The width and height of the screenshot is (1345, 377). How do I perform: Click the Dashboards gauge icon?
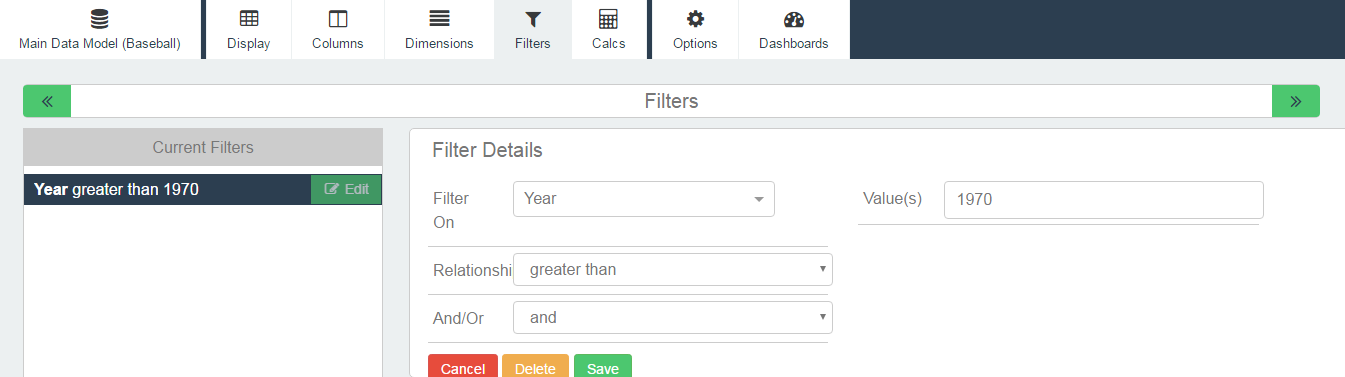tap(794, 19)
